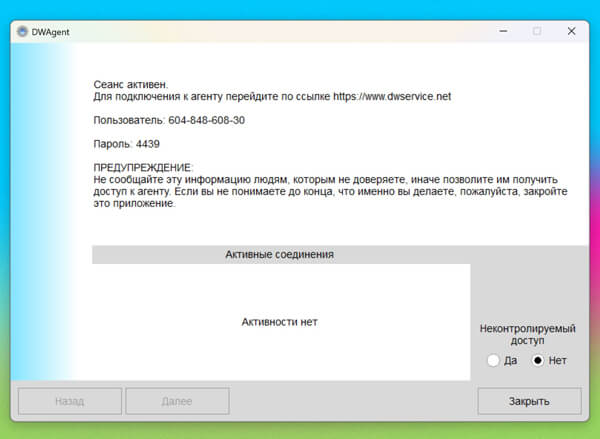Image resolution: width=600 pixels, height=439 pixels.
Task: Click the 'Сеанс активен' status text
Action: click(130, 85)
